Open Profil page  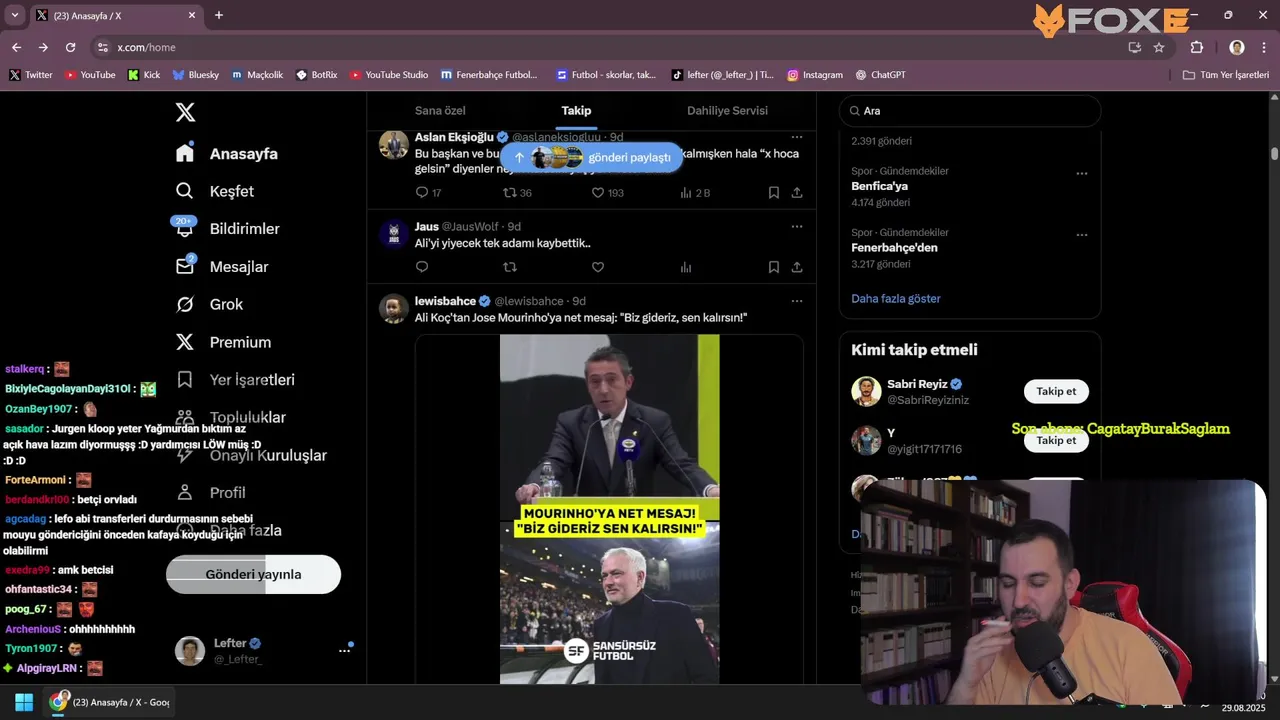pos(211,493)
